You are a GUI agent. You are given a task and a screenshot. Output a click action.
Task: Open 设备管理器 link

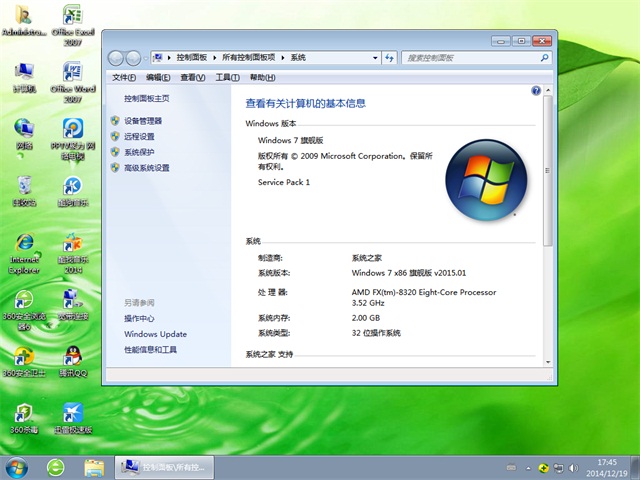[x=143, y=121]
